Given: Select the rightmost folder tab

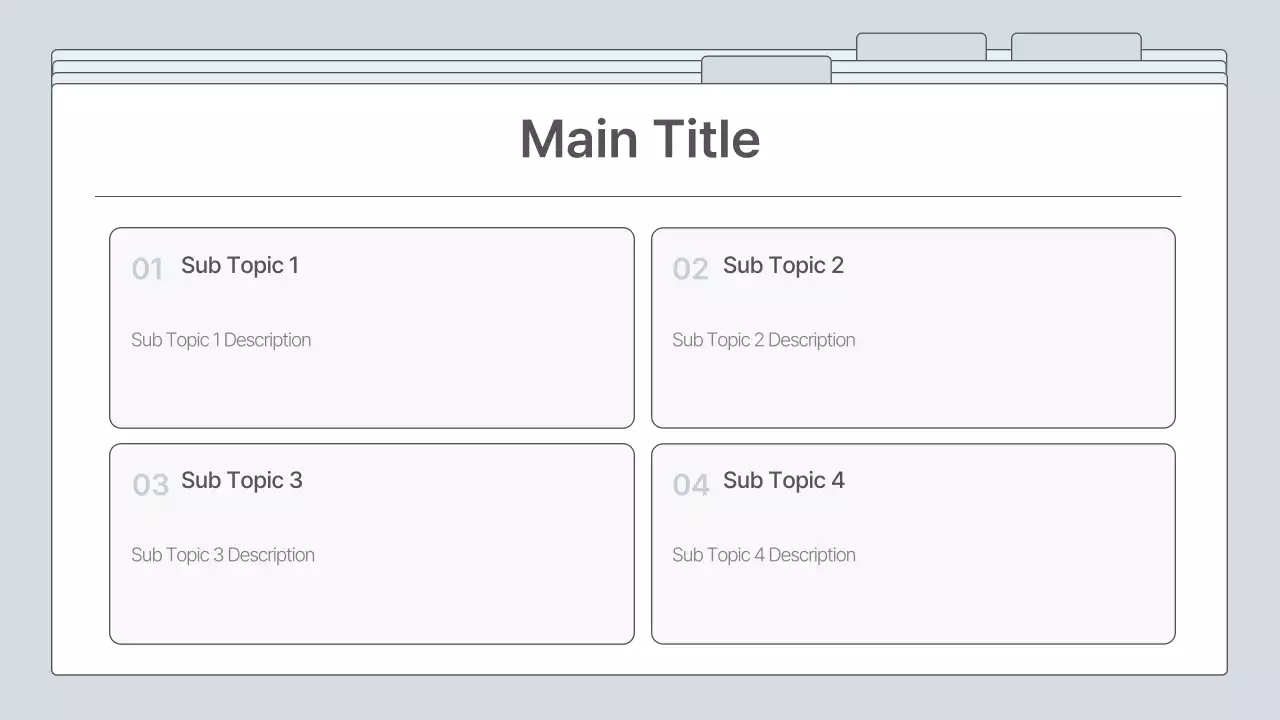Looking at the screenshot, I should 1076,47.
